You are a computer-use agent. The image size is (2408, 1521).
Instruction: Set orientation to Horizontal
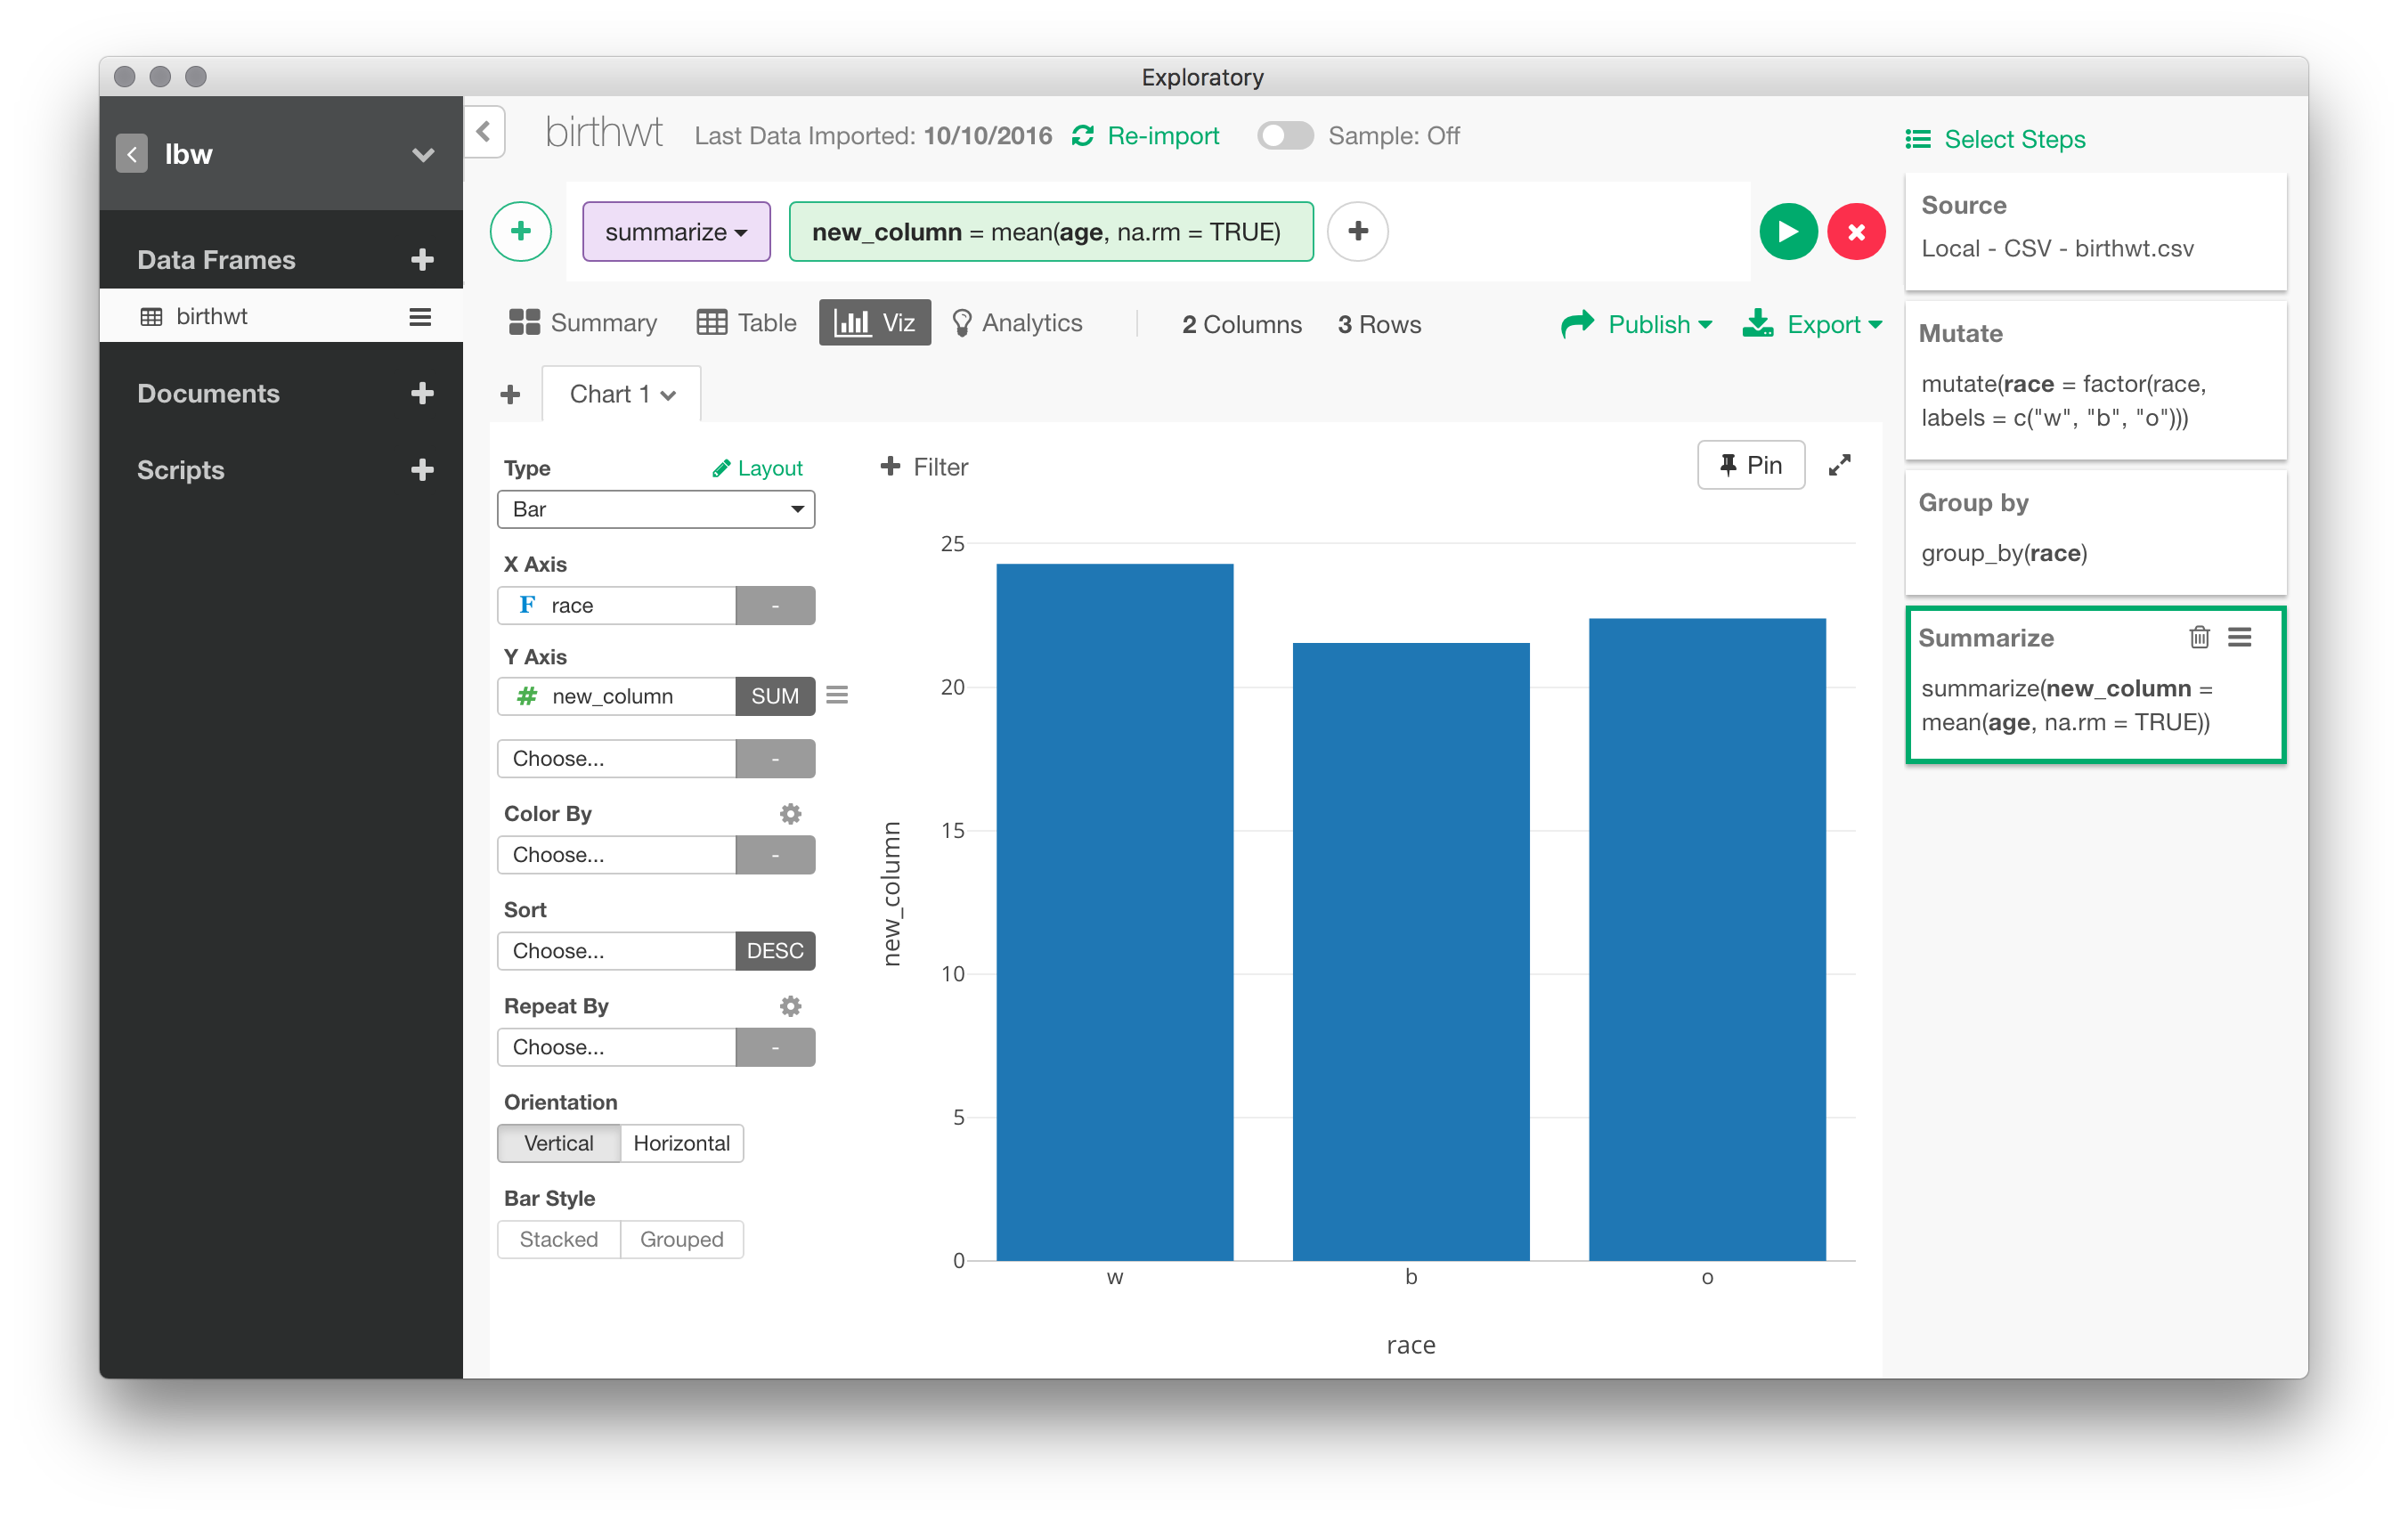click(681, 1143)
